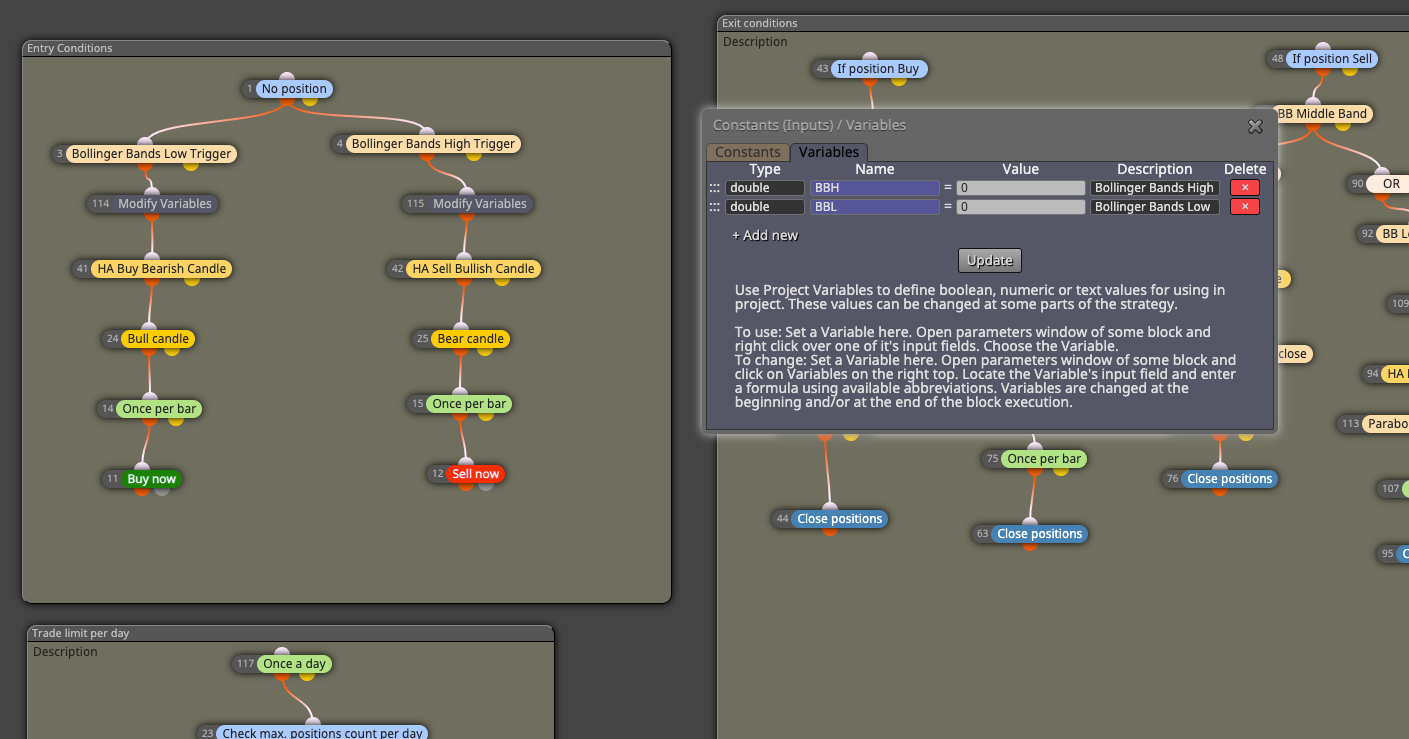Delete the BBH variable row
The image size is (1409, 739).
pos(1245,188)
